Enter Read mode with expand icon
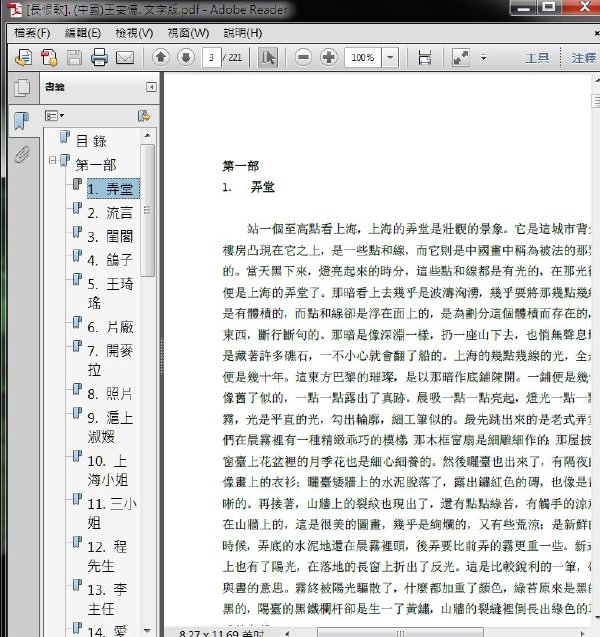The height and width of the screenshot is (637, 600). [x=461, y=58]
